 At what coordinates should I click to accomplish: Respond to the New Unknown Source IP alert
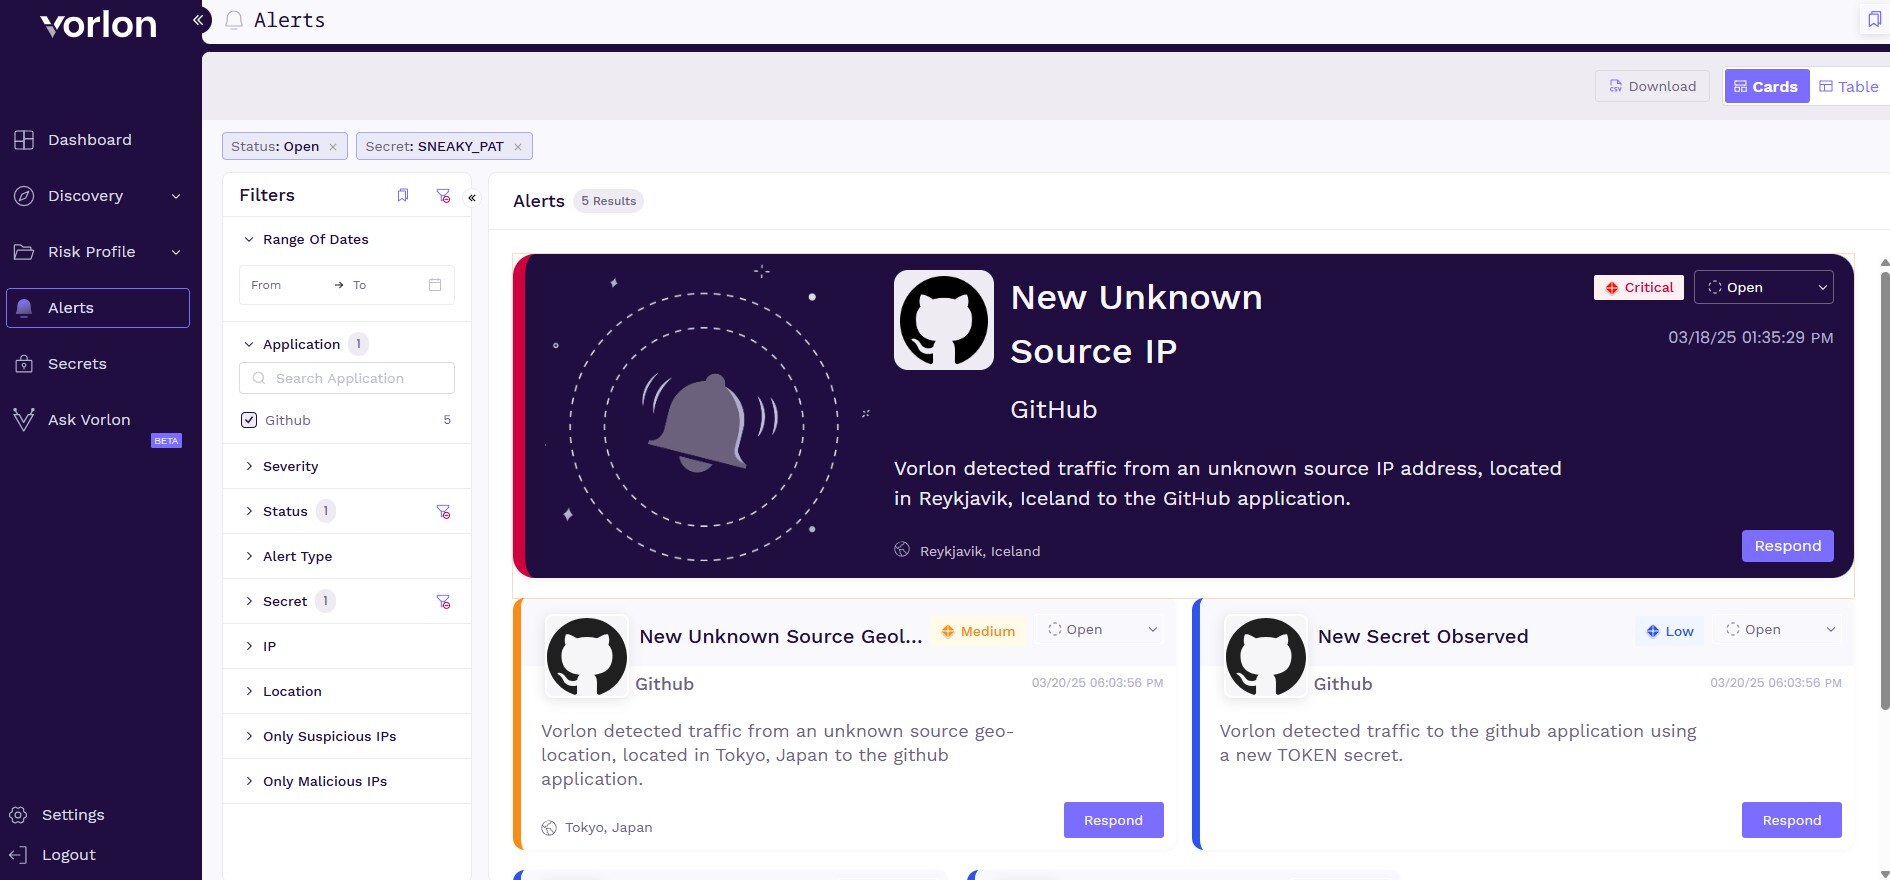1788,546
